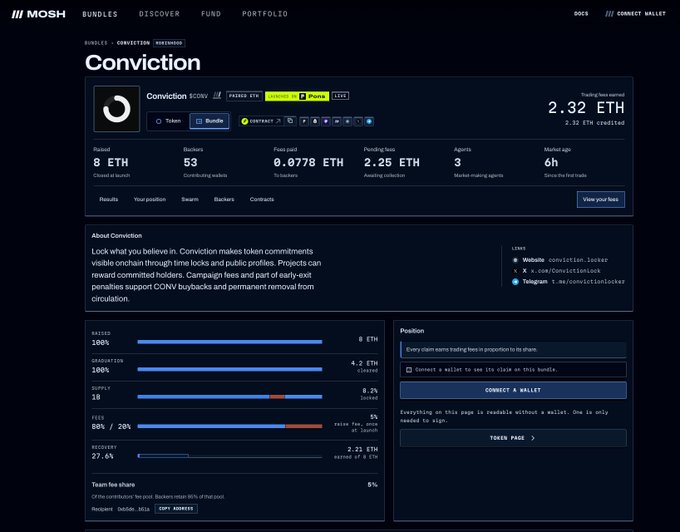Click the blue Telegram icon in the header icon row
The image size is (680, 532).
(369, 121)
